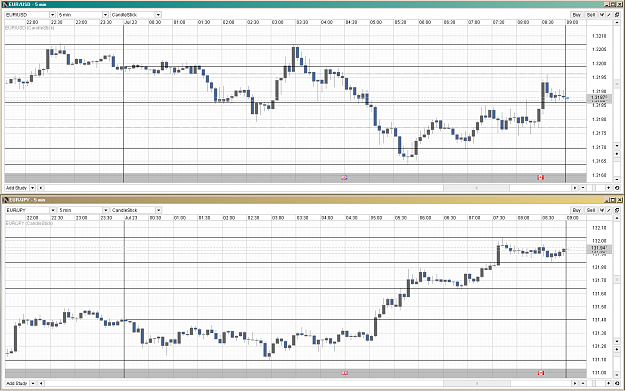Viewport: 625px width, 391px height.
Task: Click the EUR/JPY horizontal scrollbar thumb
Action: click(477, 383)
